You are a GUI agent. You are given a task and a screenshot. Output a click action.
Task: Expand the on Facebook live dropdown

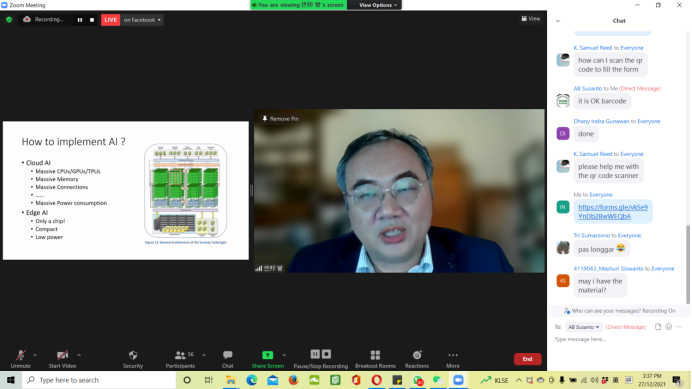pyautogui.click(x=142, y=20)
